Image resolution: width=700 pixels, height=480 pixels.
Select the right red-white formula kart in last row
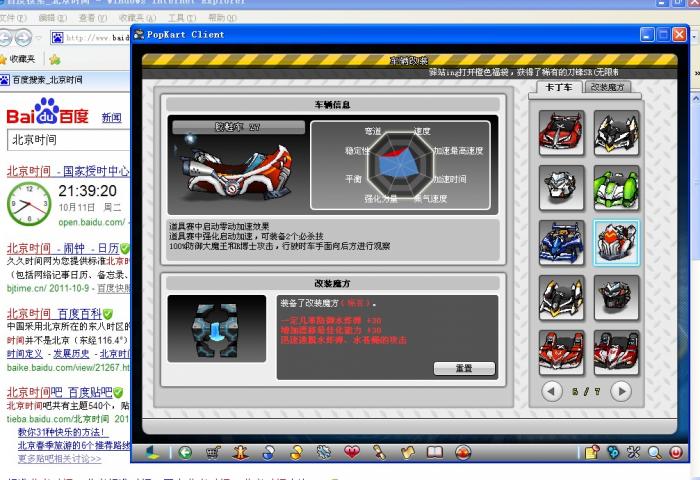point(616,353)
